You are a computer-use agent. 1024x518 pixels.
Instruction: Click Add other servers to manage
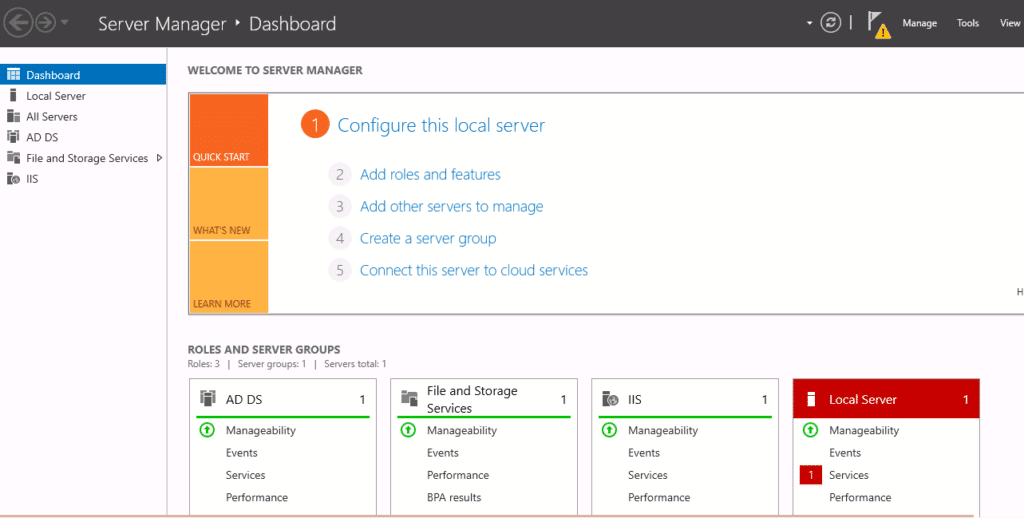click(x=451, y=206)
